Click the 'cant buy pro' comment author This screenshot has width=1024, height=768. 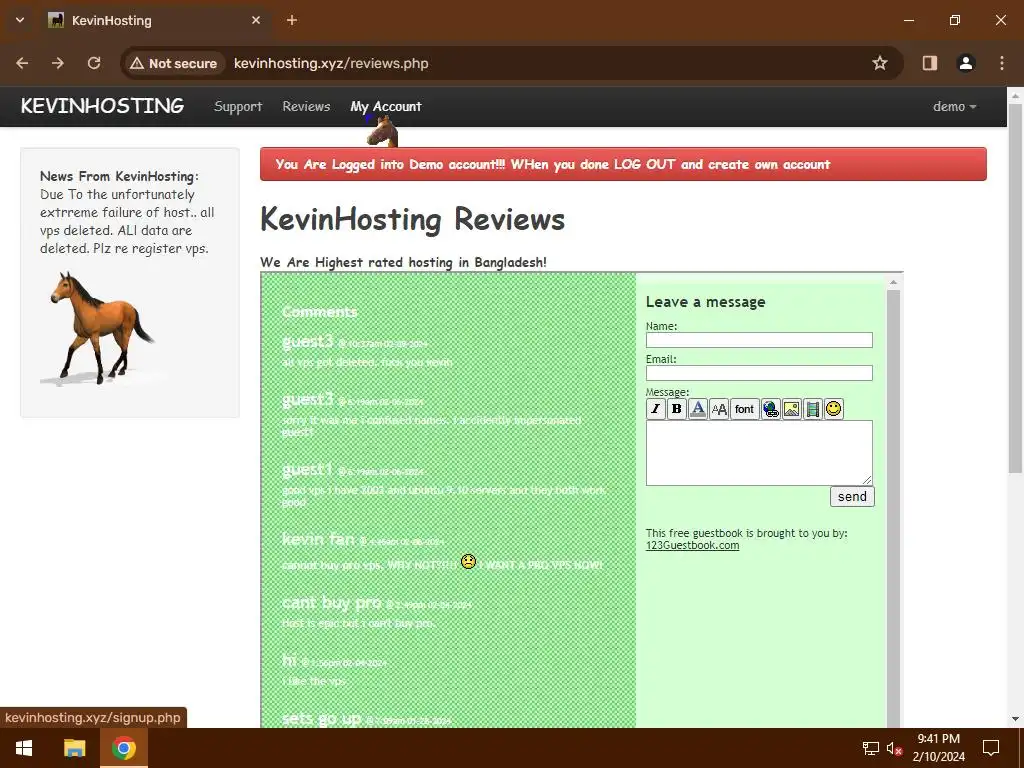(x=331, y=602)
